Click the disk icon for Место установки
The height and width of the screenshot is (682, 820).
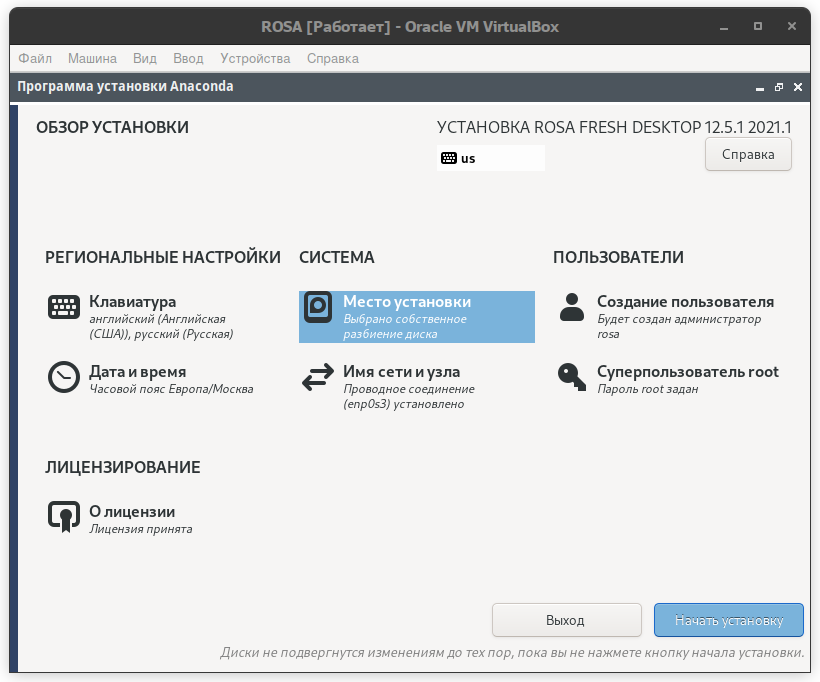[x=318, y=307]
